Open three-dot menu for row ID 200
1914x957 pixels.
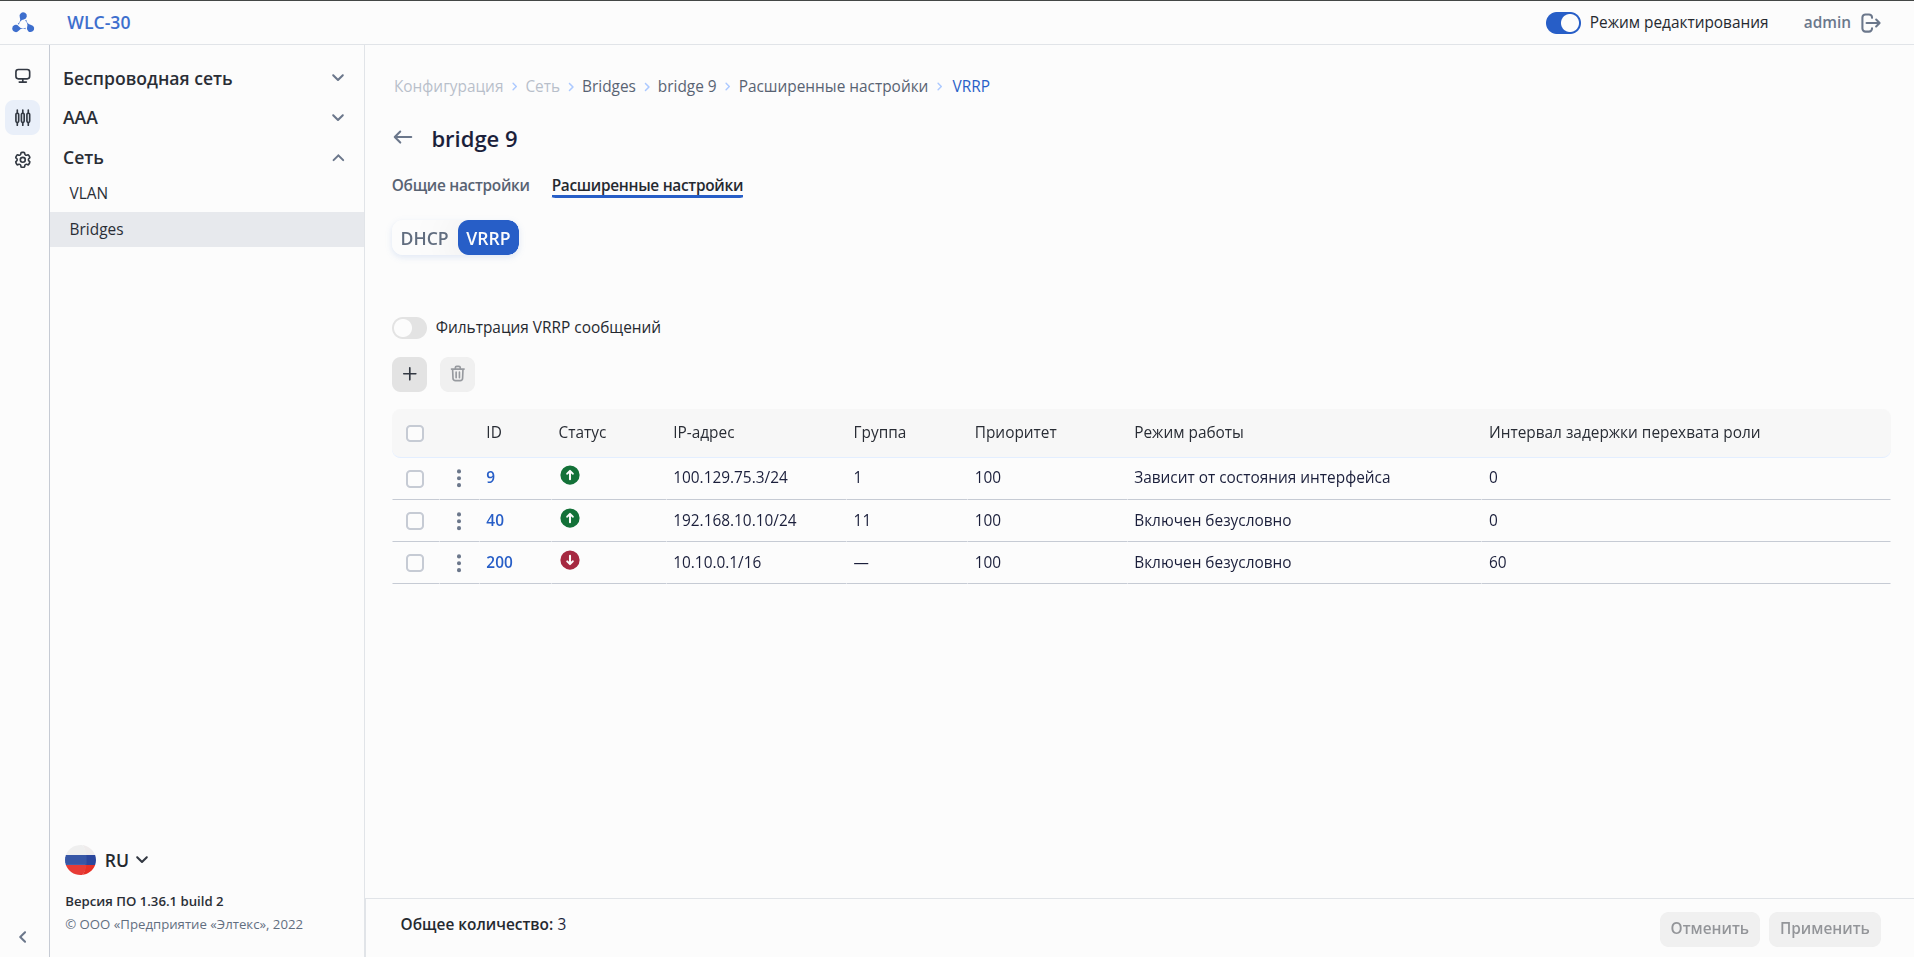pyautogui.click(x=459, y=563)
